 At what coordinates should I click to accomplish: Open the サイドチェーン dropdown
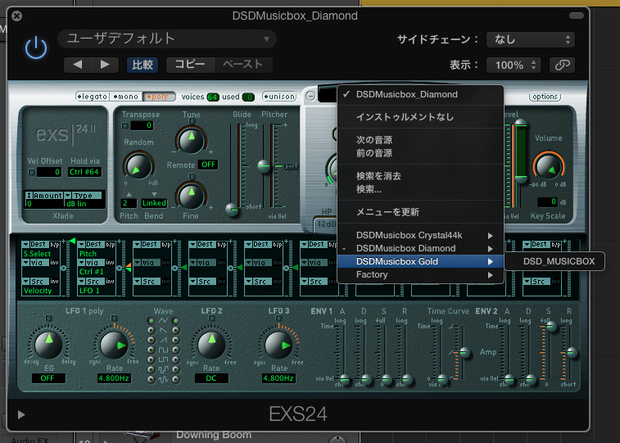pyautogui.click(x=531, y=40)
